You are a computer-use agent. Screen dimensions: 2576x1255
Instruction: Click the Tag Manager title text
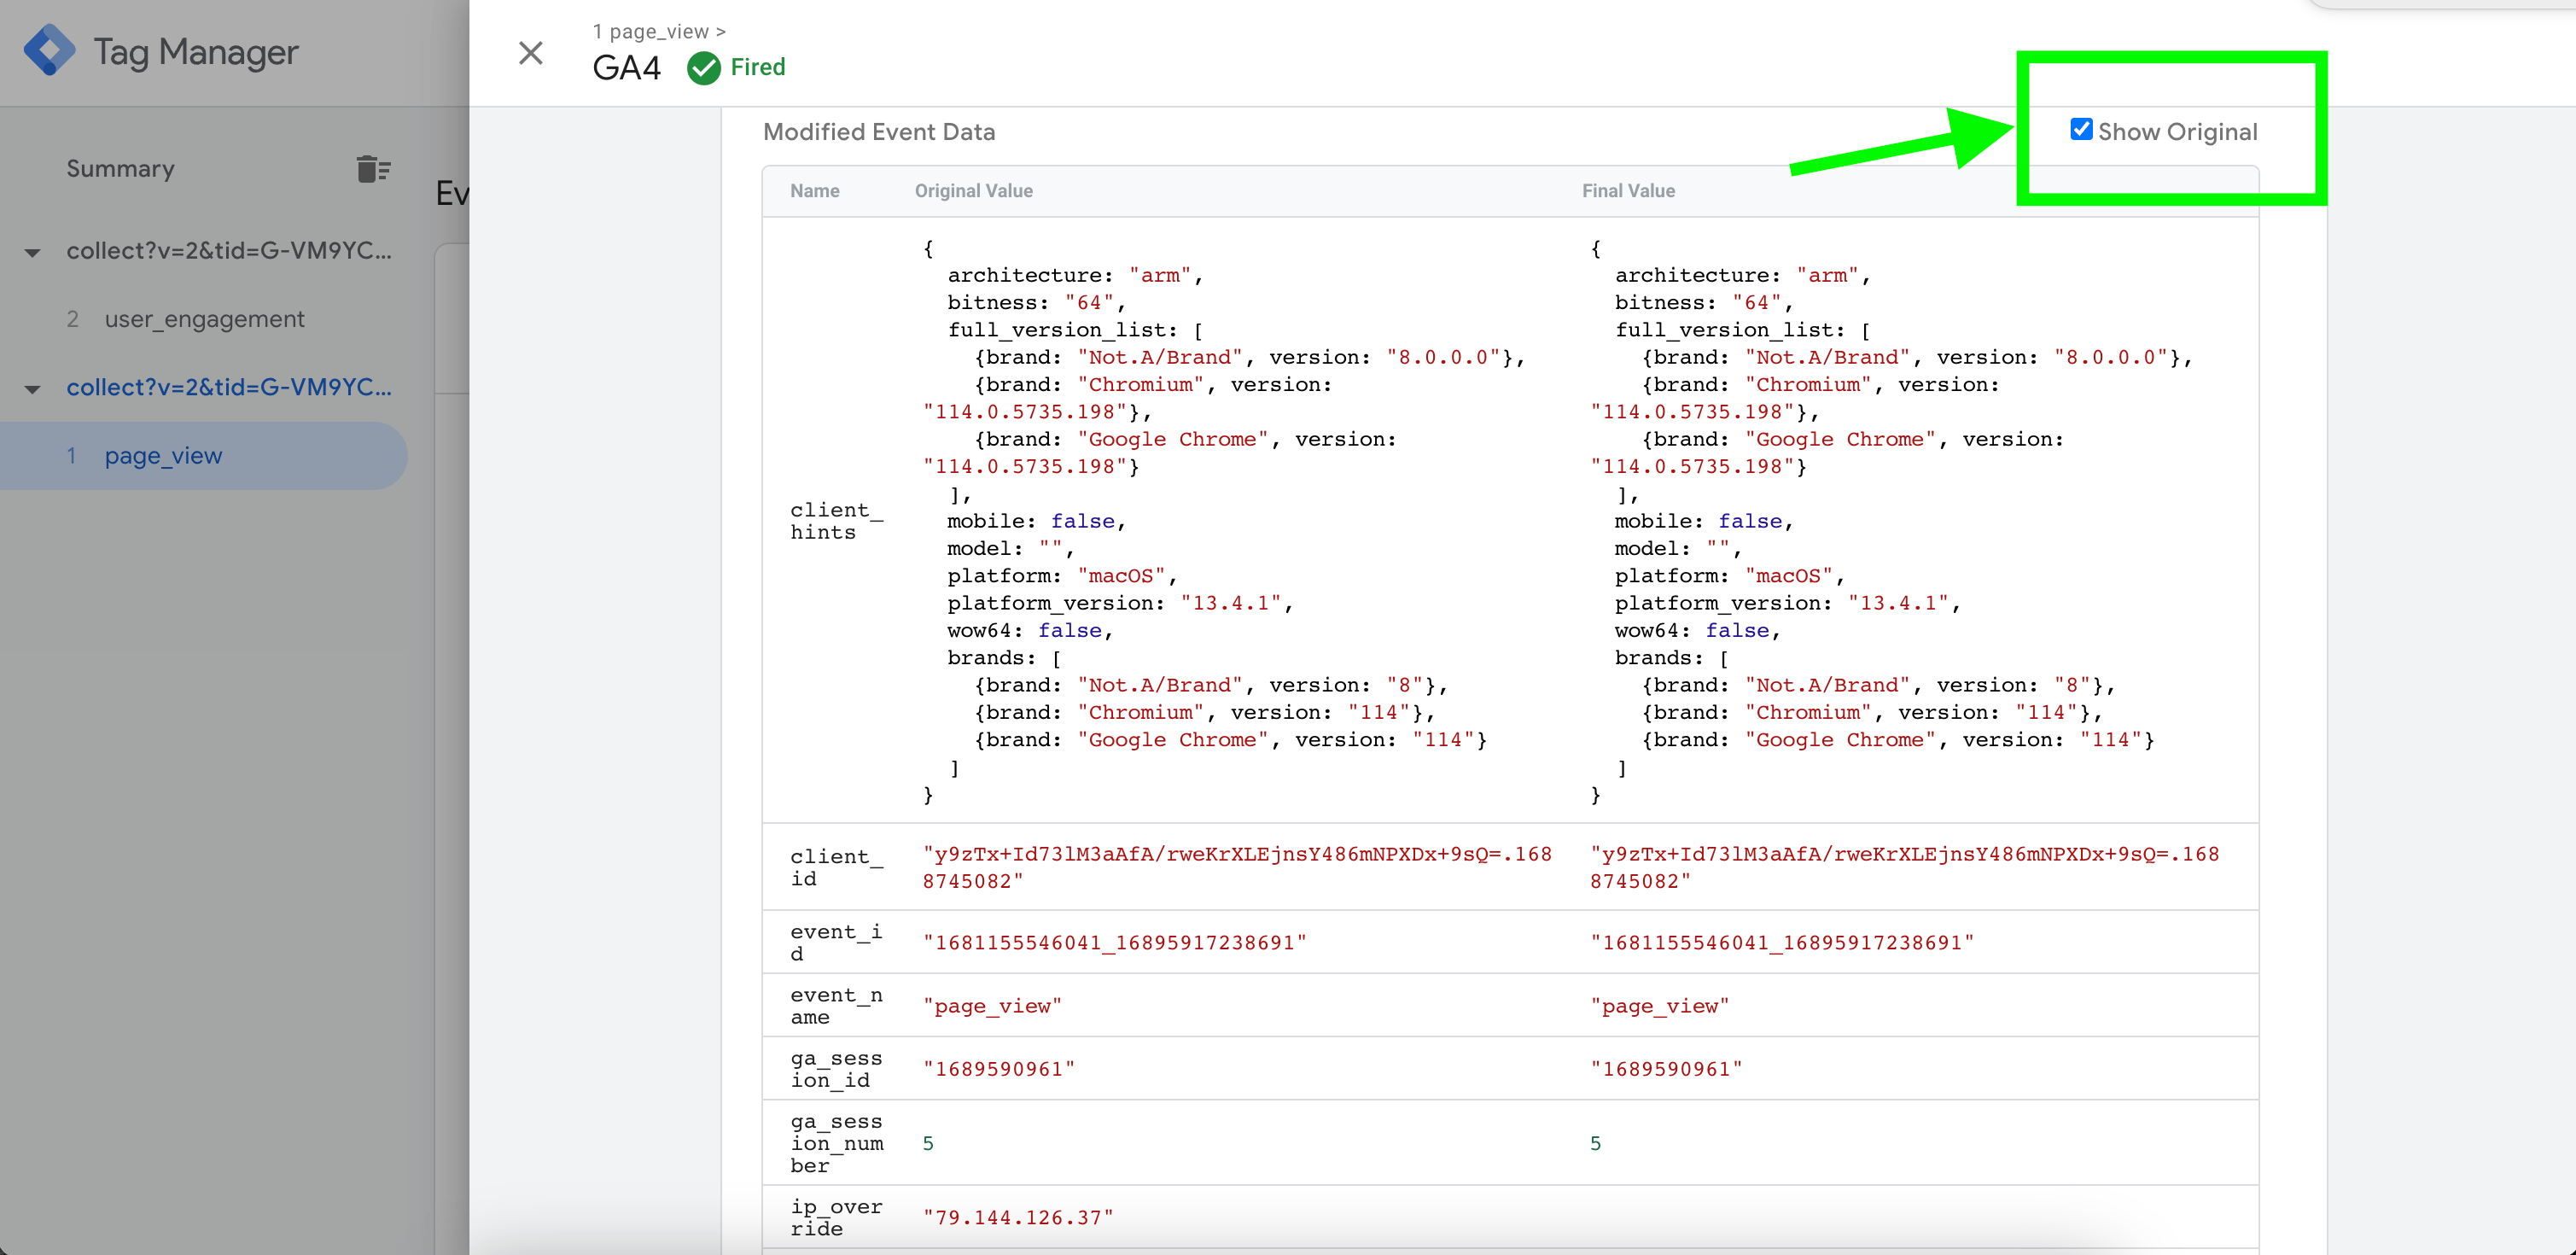coord(196,52)
